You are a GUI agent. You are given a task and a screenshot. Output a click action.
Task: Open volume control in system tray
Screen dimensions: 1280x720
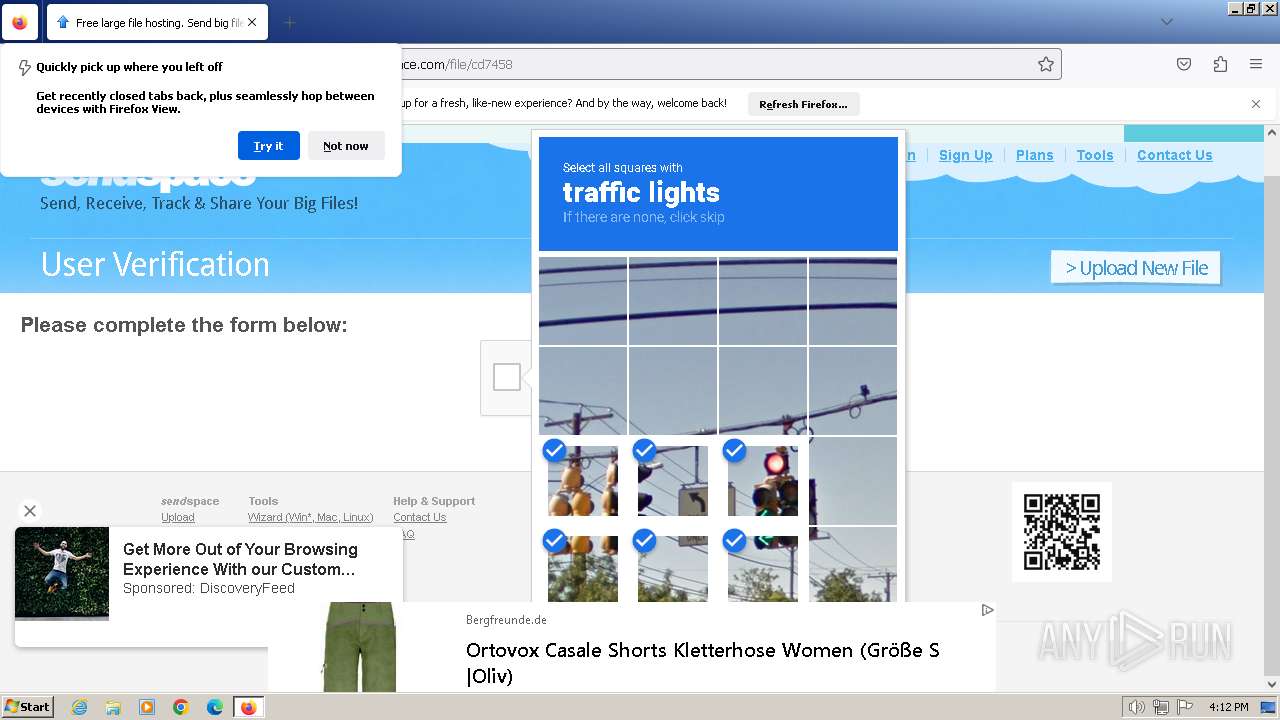[1136, 707]
